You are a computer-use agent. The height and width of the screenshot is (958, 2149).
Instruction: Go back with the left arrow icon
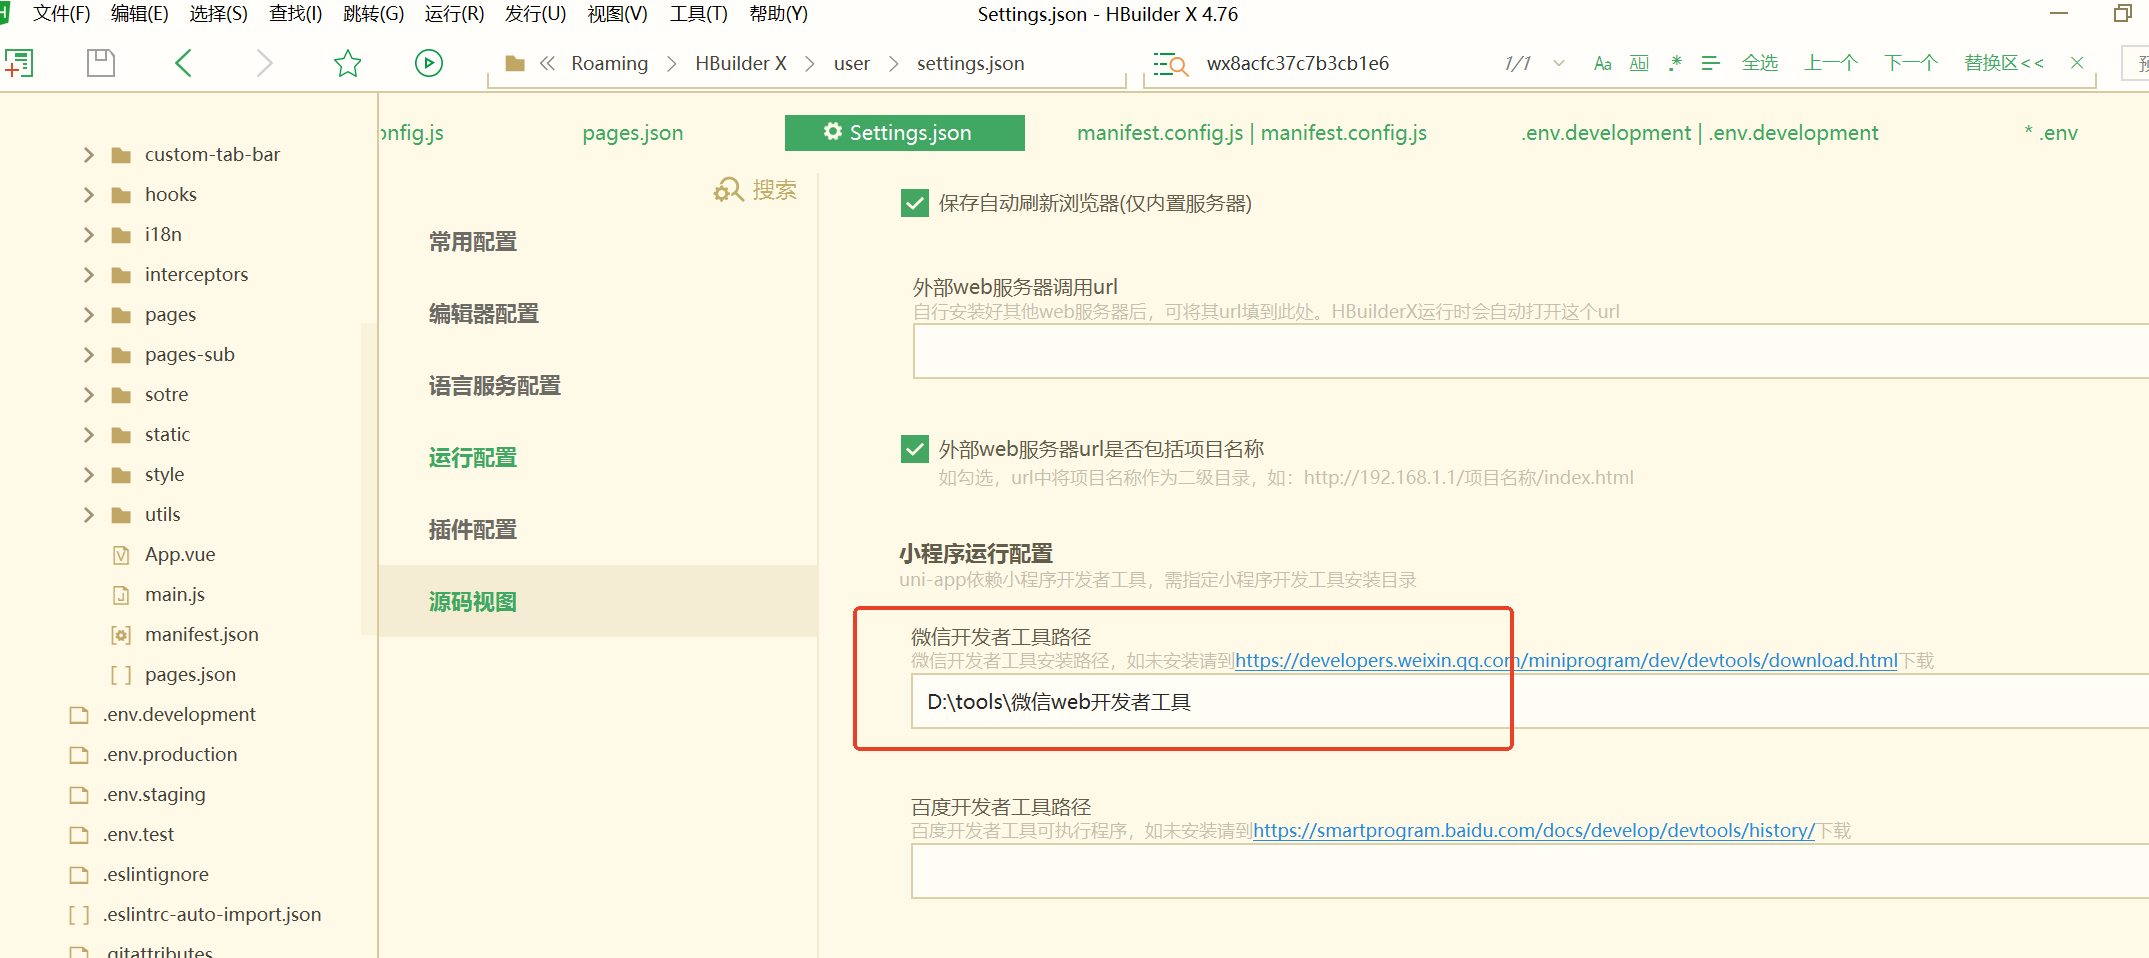click(183, 63)
